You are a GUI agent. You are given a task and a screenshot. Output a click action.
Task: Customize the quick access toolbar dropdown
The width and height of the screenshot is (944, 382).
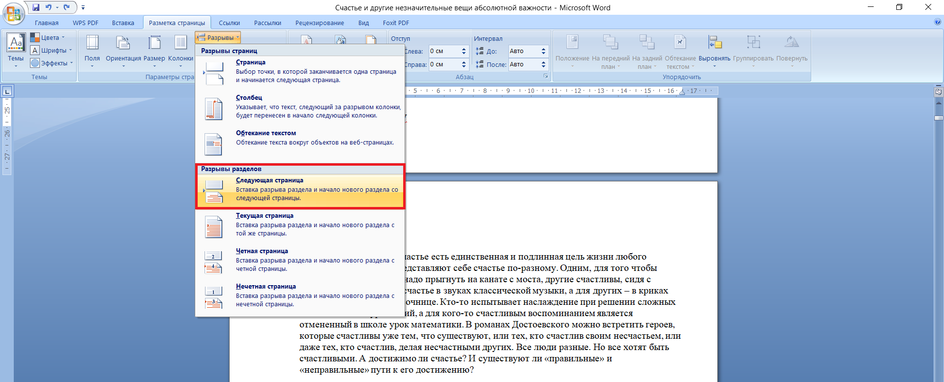[82, 8]
